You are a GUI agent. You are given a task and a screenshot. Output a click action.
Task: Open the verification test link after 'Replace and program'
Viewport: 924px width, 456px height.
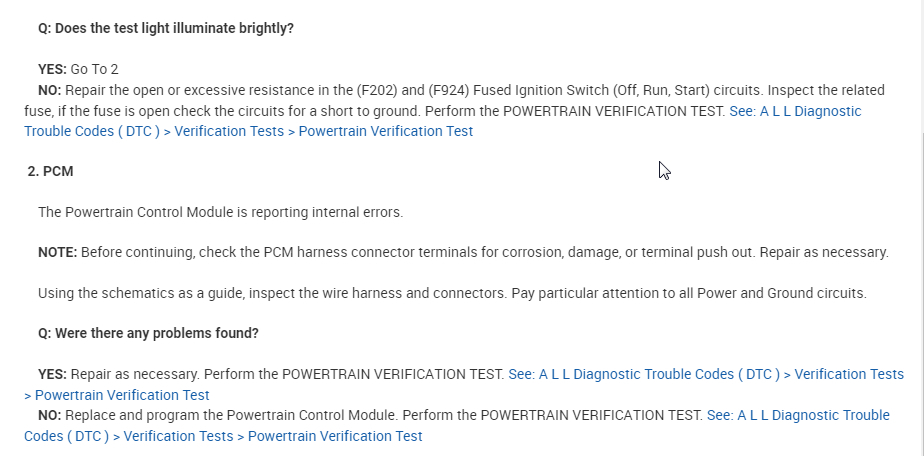coord(797,415)
